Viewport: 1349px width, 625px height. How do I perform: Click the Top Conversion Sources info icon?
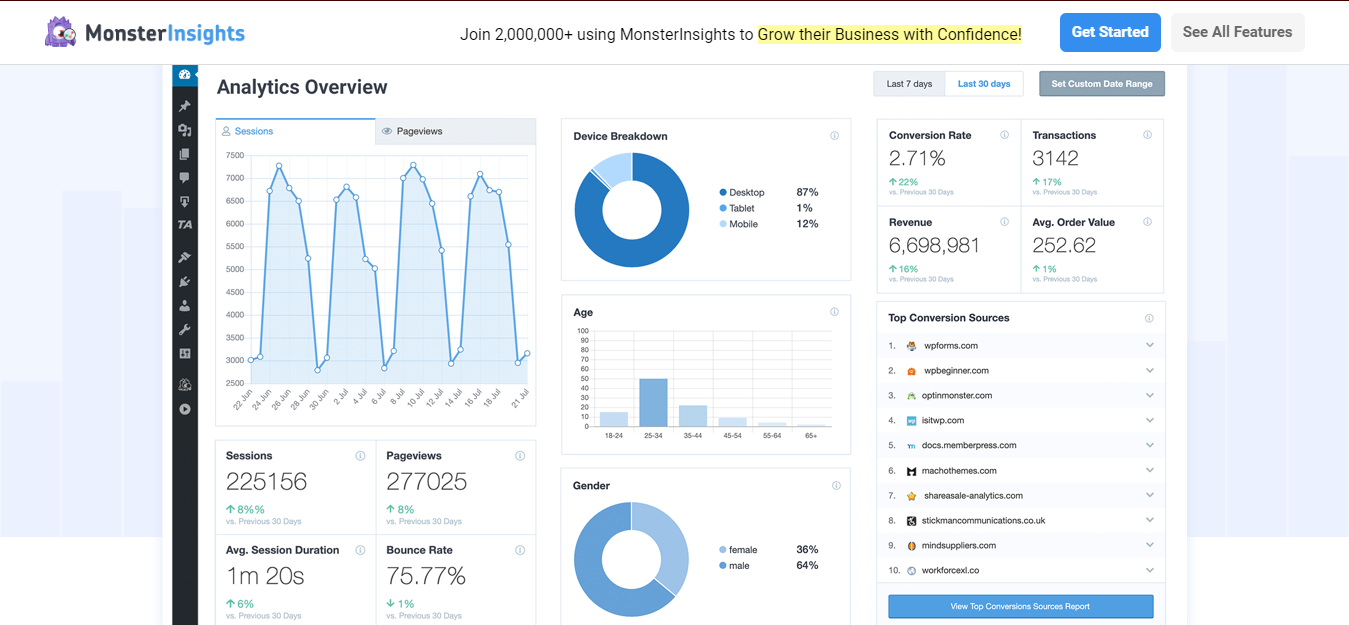pyautogui.click(x=1149, y=318)
